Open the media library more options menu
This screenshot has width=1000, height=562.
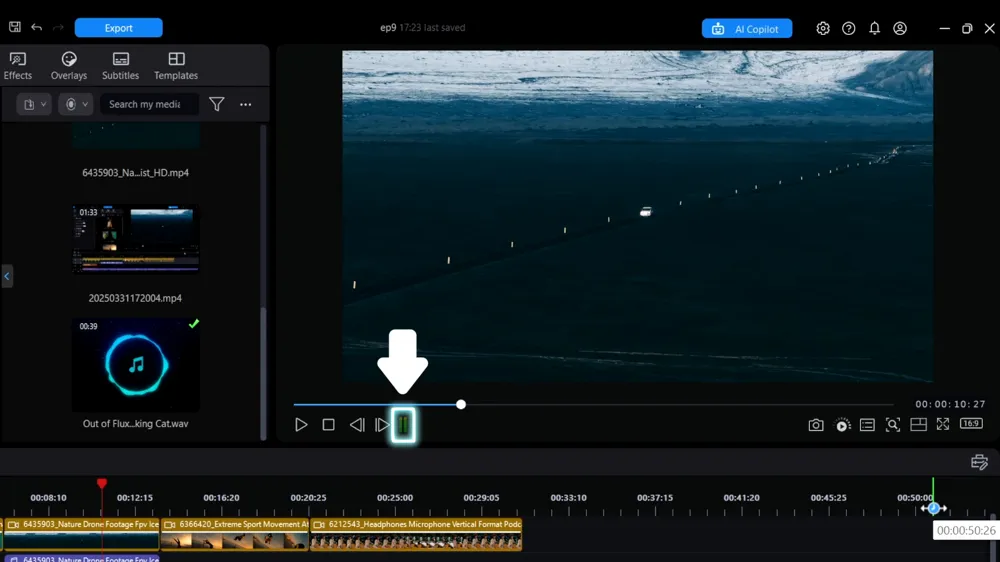click(x=246, y=104)
